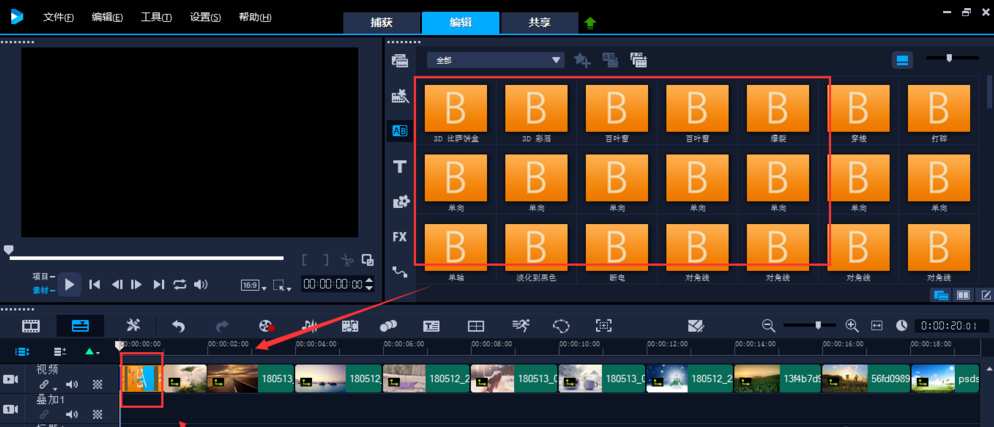Image resolution: width=994 pixels, height=427 pixels.
Task: Mute the video track audio
Action: tap(72, 385)
